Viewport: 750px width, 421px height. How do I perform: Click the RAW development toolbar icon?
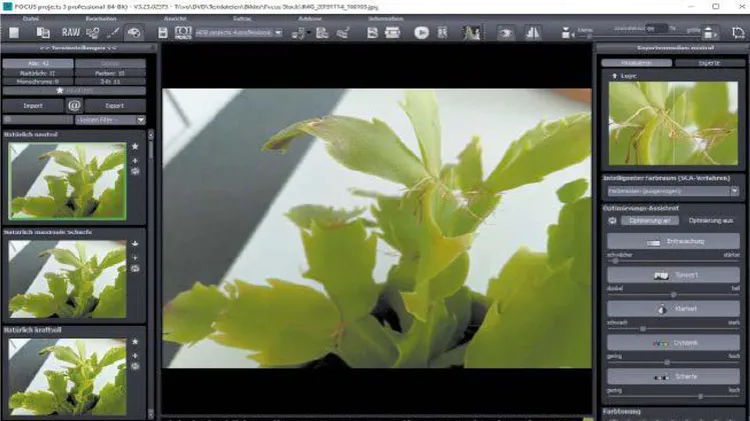click(71, 32)
